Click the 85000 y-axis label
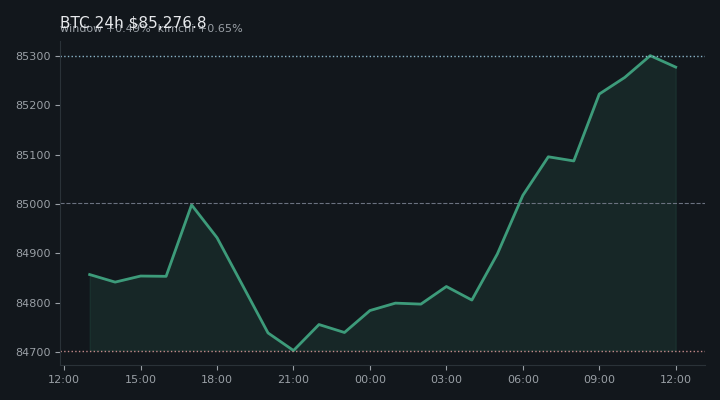 pyautogui.click(x=33, y=204)
